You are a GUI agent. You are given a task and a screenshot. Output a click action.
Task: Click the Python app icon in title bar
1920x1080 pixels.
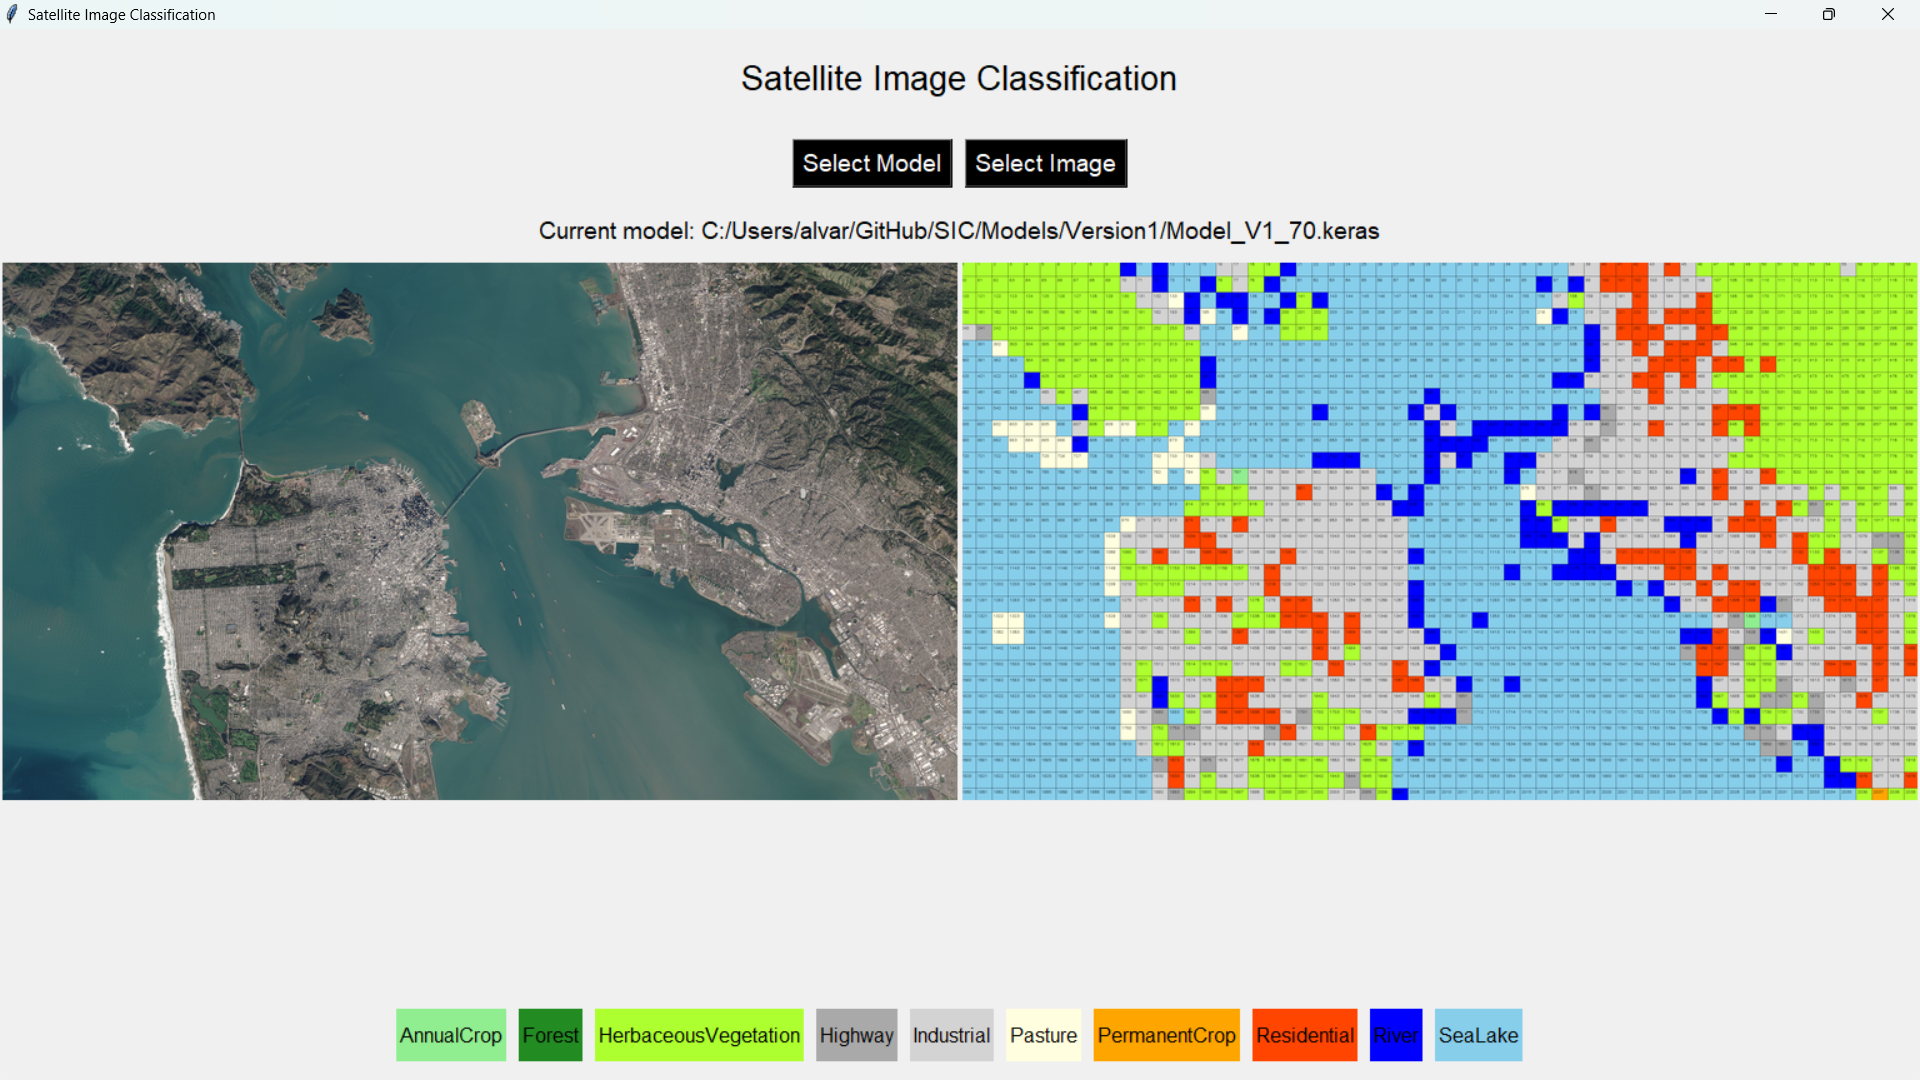click(12, 14)
